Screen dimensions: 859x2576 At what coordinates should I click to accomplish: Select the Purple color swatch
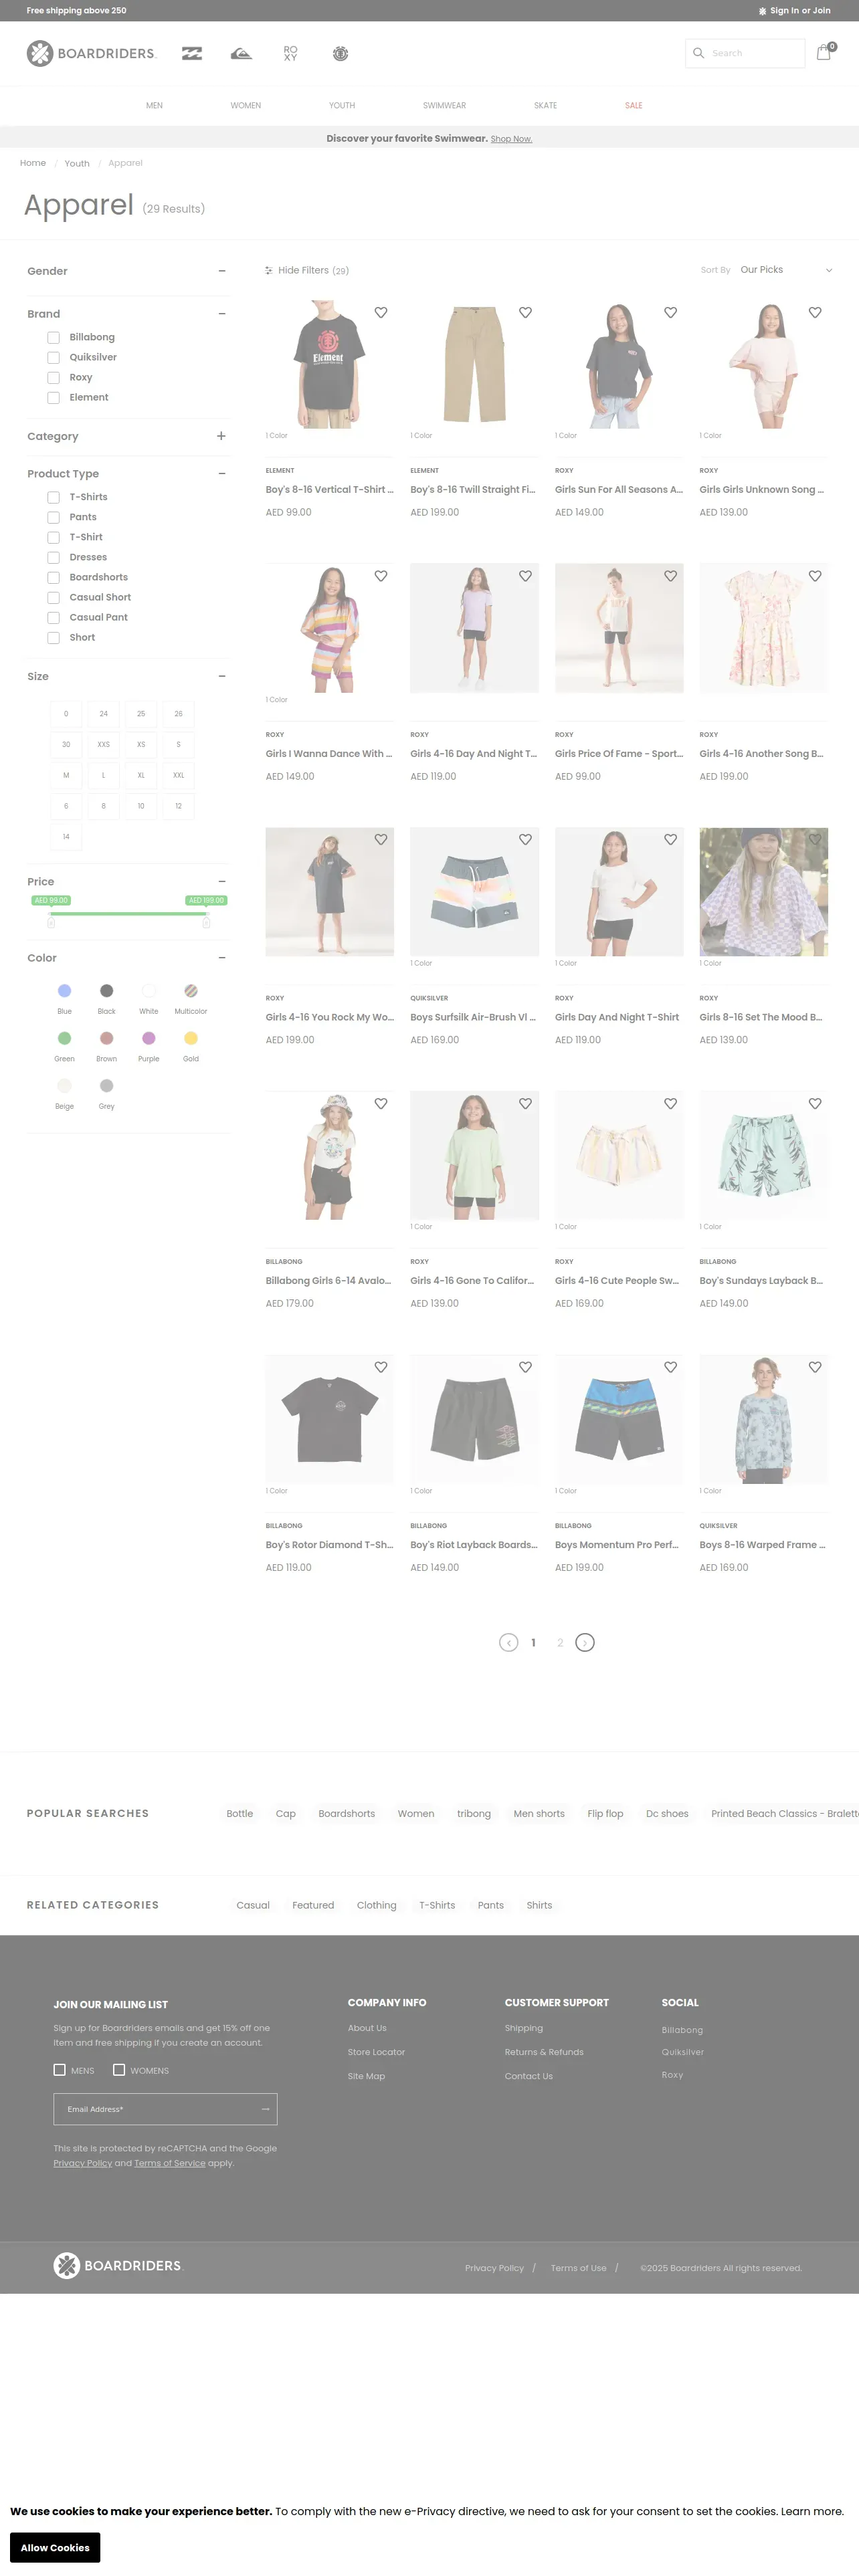click(149, 1039)
